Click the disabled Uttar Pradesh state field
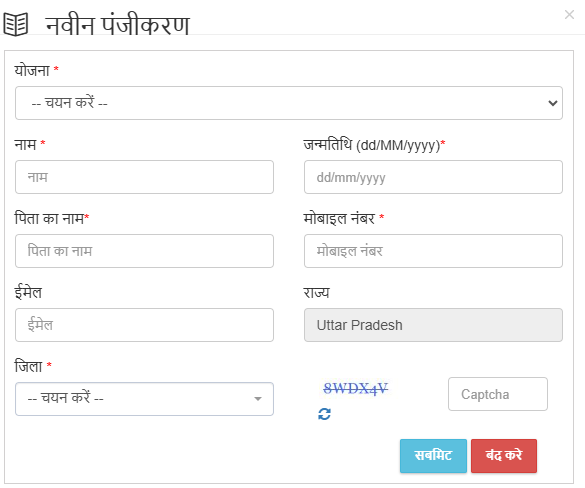The width and height of the screenshot is (585, 488). (433, 325)
